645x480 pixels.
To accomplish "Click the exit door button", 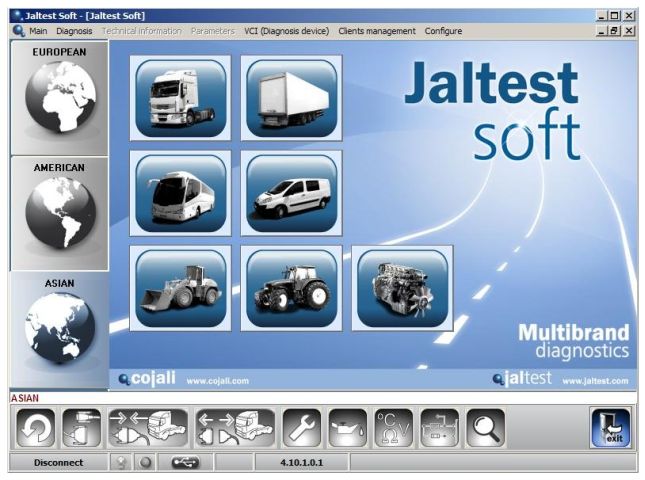I will pos(611,428).
